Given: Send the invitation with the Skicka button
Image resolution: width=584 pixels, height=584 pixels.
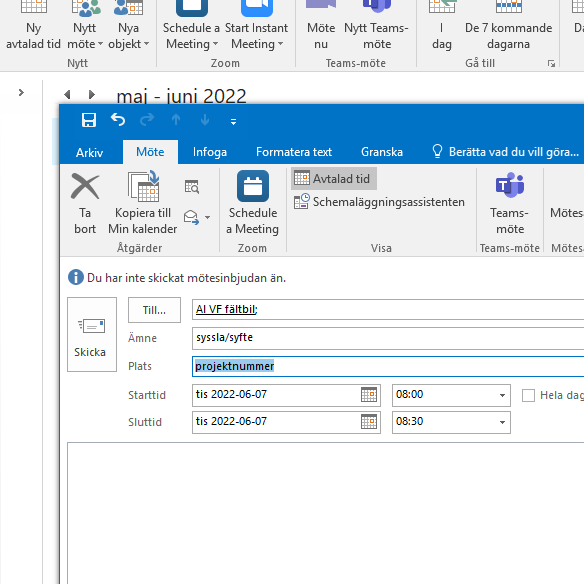Looking at the screenshot, I should 92,334.
